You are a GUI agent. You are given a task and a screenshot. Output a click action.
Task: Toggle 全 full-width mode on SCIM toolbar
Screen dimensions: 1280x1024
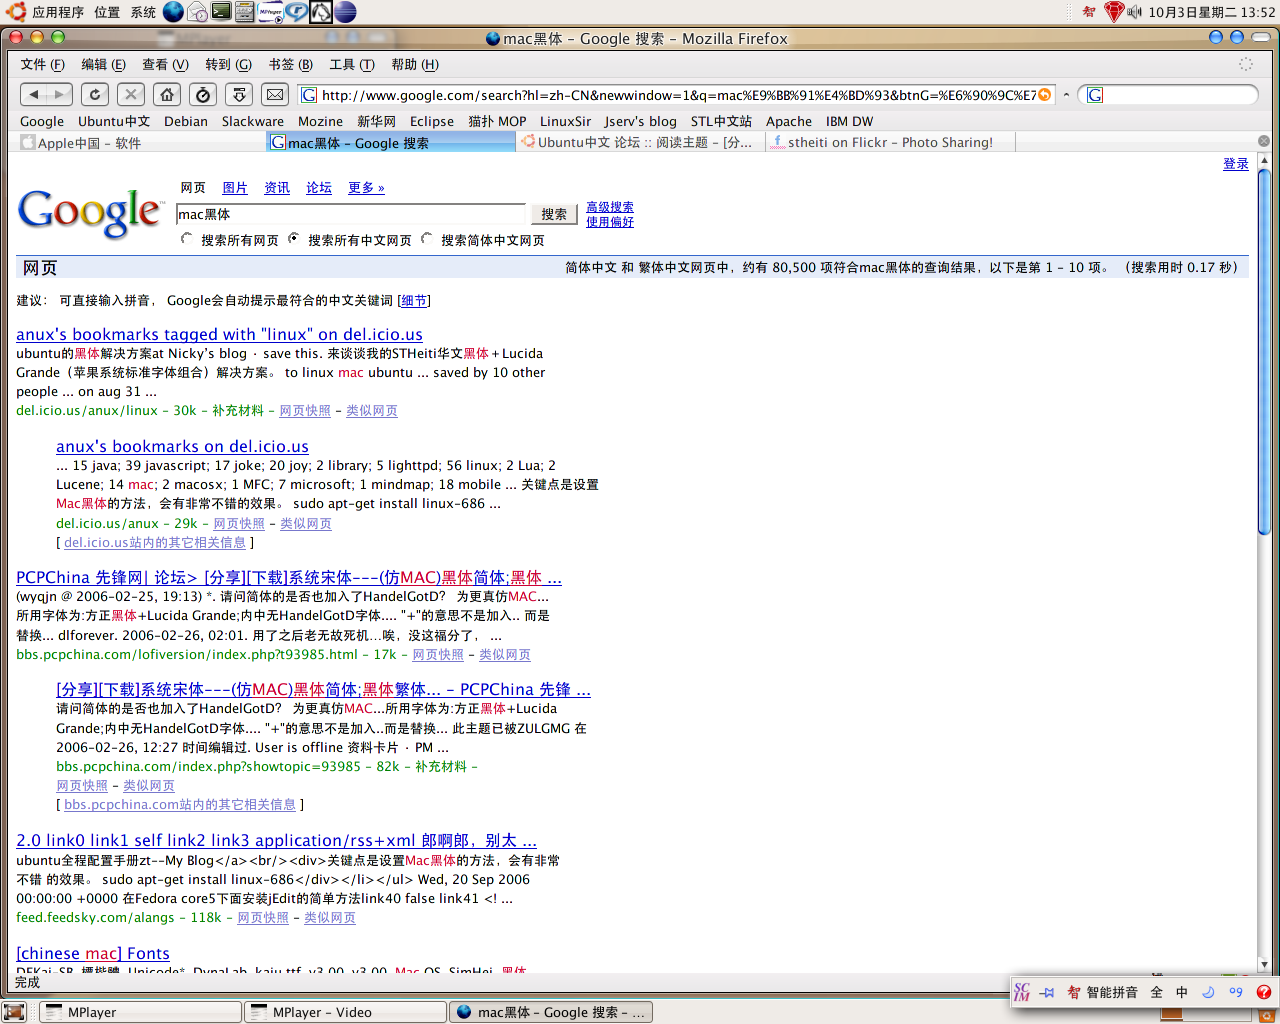click(1156, 992)
